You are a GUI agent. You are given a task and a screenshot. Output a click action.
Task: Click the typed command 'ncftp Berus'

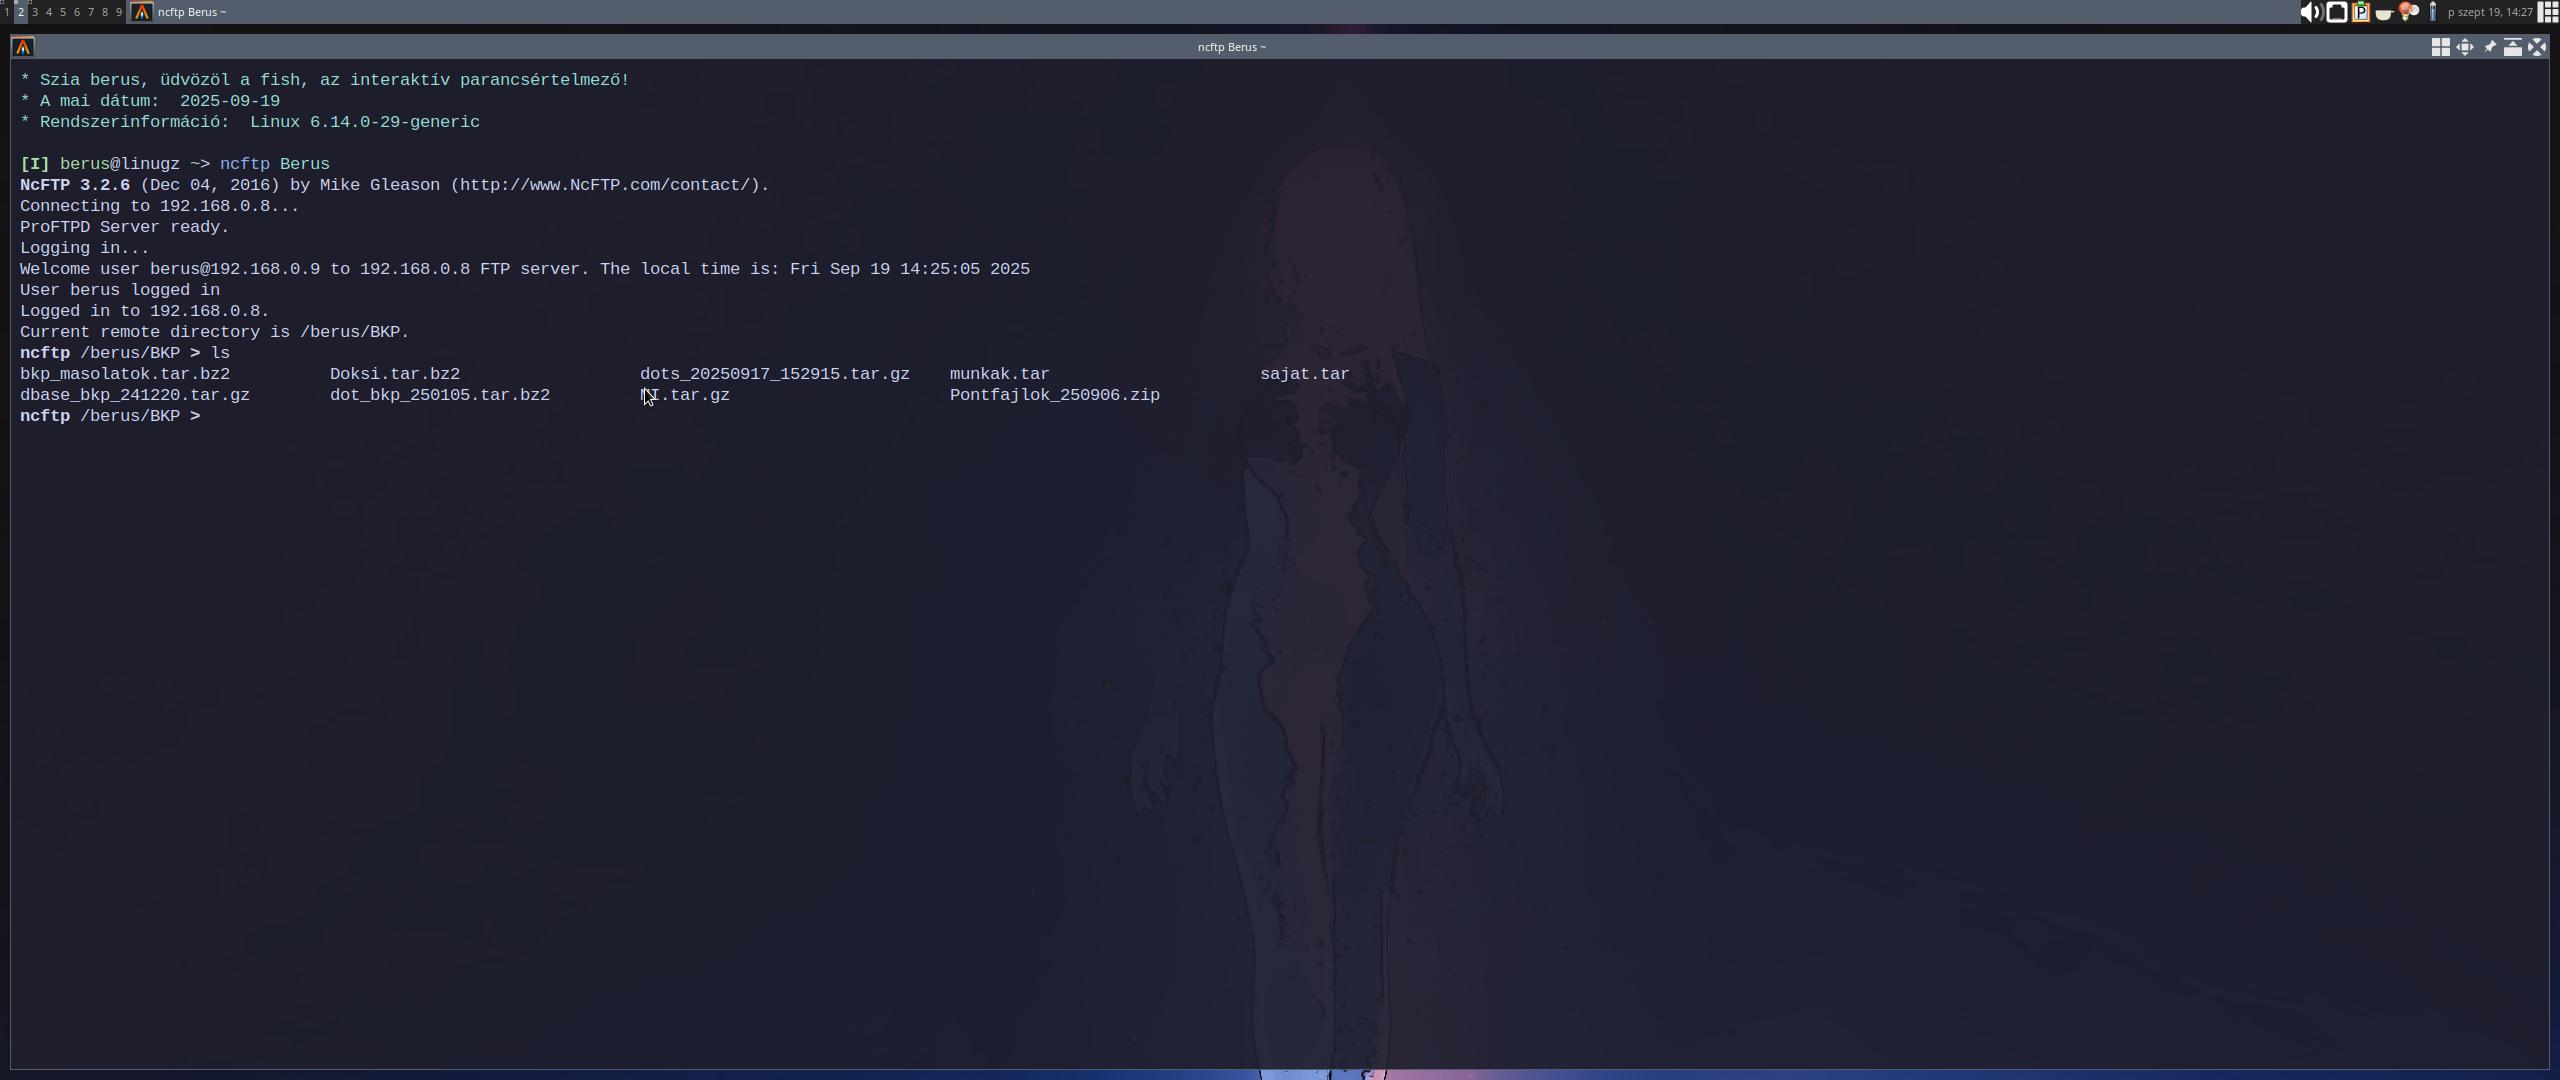coord(275,164)
